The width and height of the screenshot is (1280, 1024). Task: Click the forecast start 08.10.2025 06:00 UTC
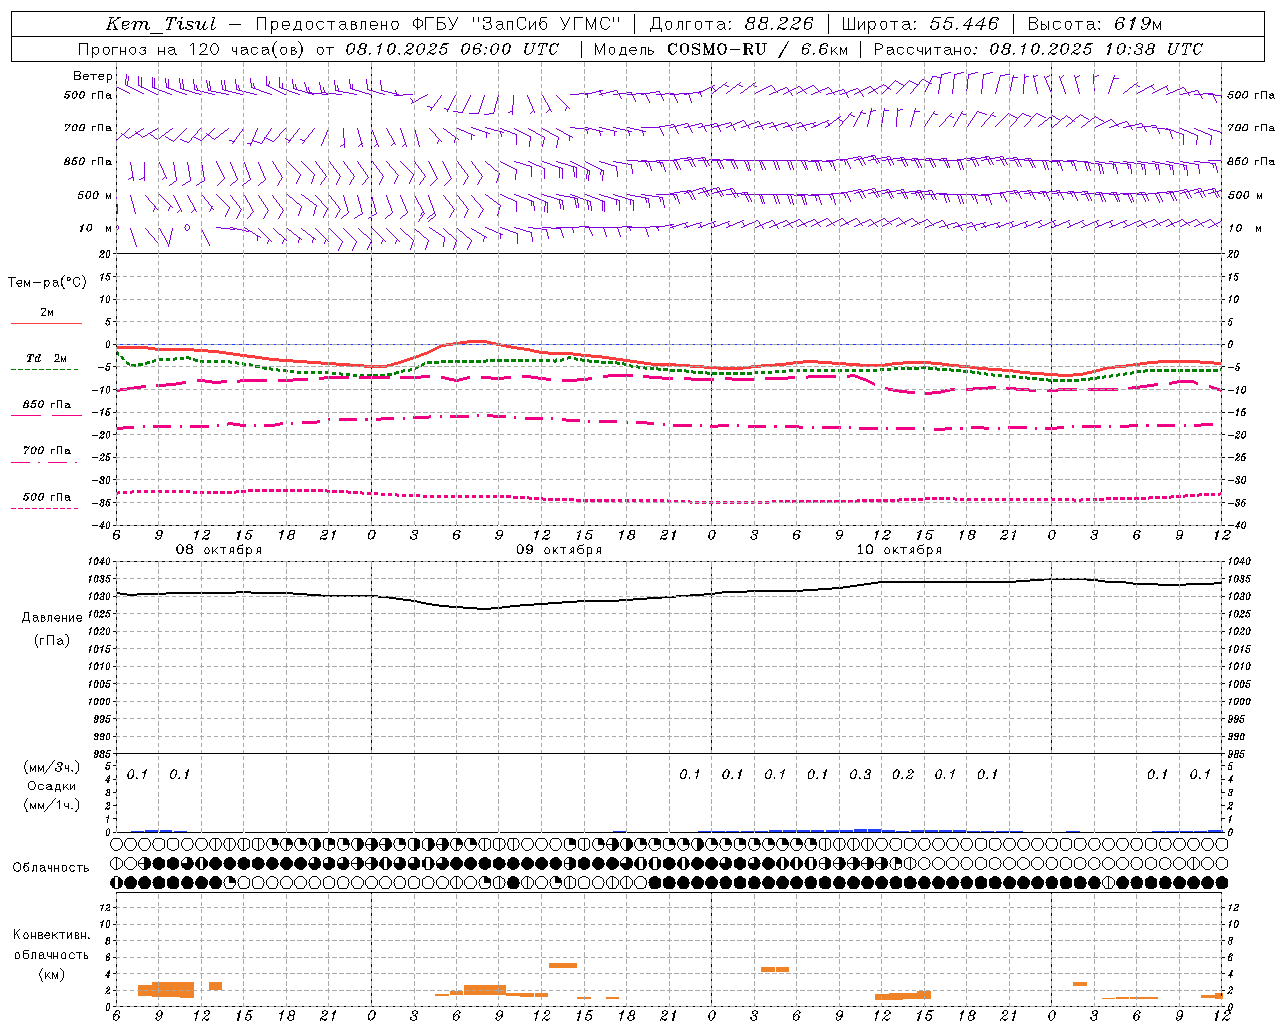[x=452, y=49]
